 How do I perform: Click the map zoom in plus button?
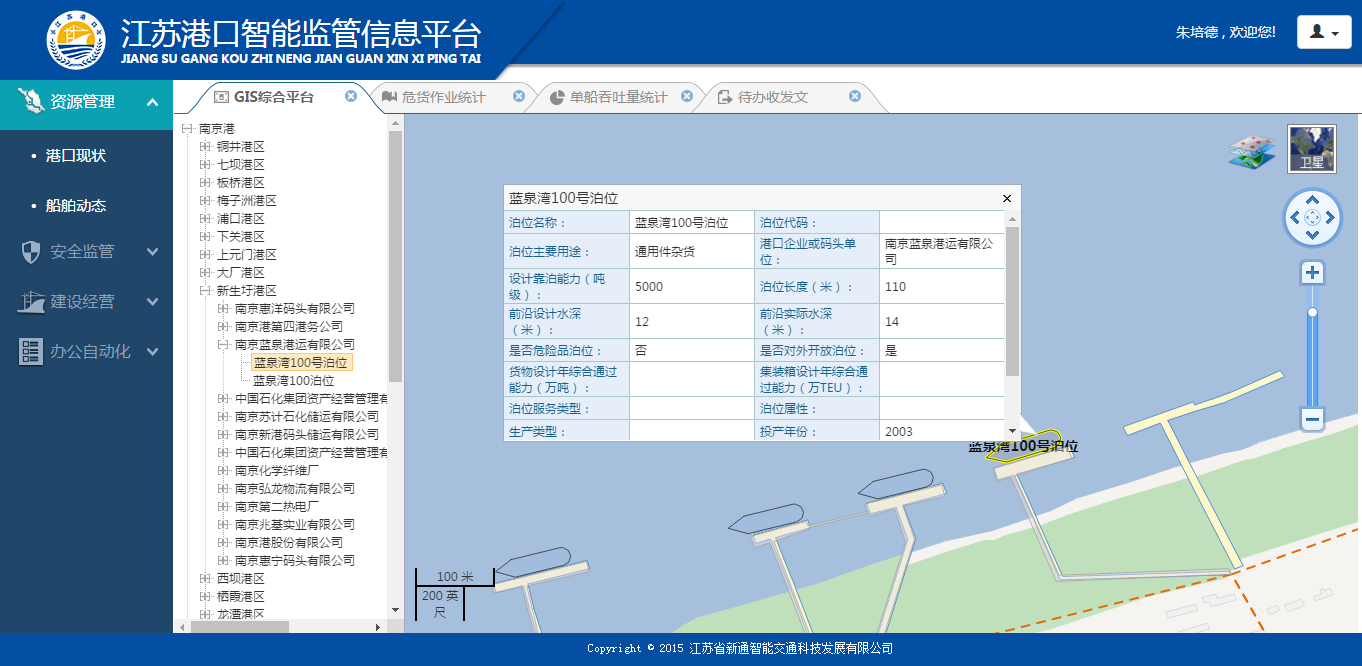pyautogui.click(x=1313, y=273)
